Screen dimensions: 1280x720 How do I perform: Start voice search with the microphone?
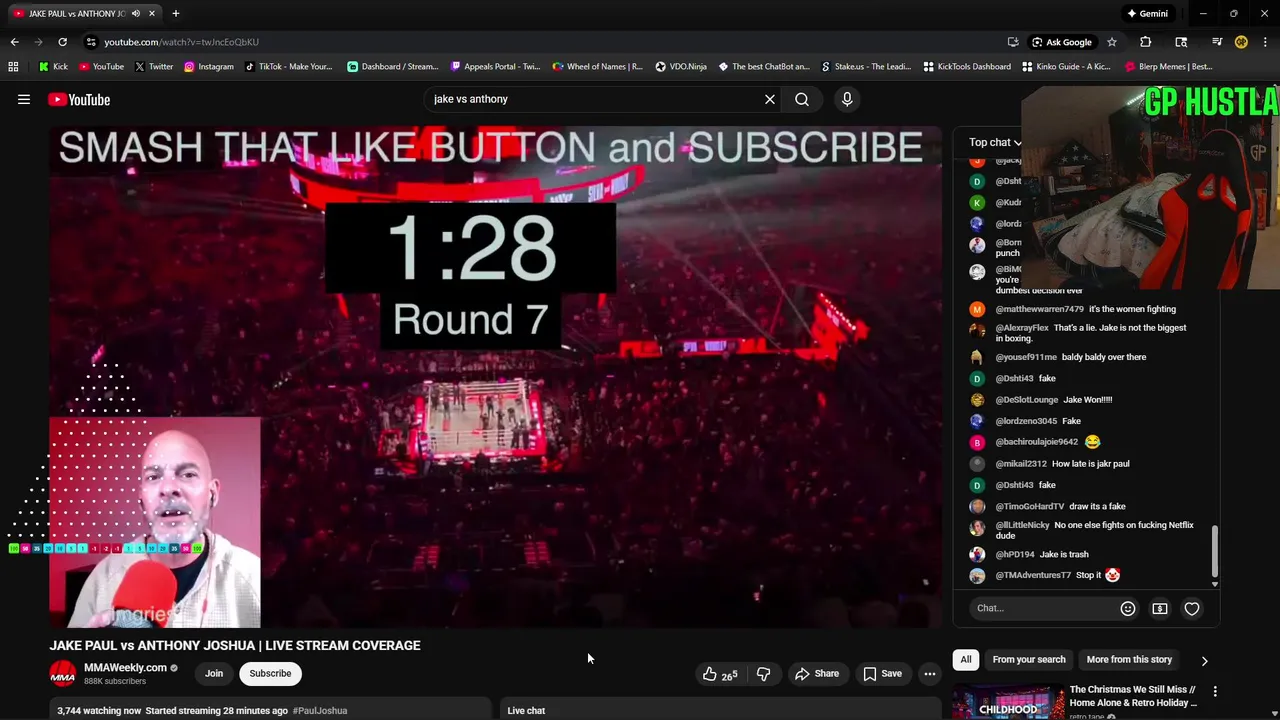(x=847, y=99)
